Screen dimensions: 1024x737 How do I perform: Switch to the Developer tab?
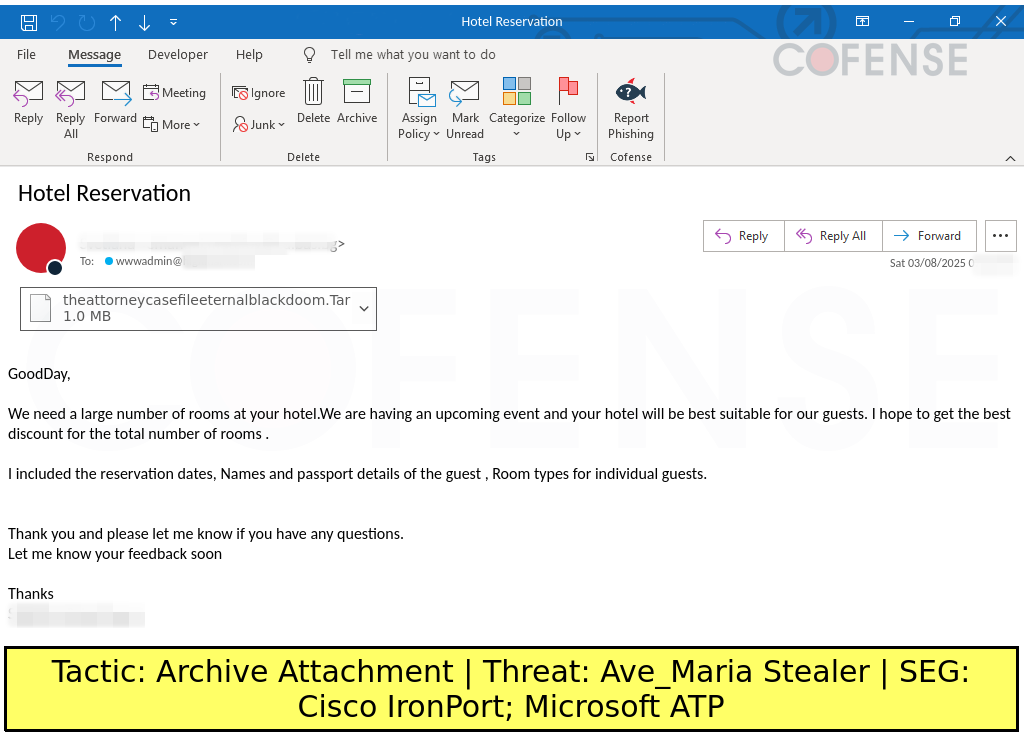click(x=178, y=55)
